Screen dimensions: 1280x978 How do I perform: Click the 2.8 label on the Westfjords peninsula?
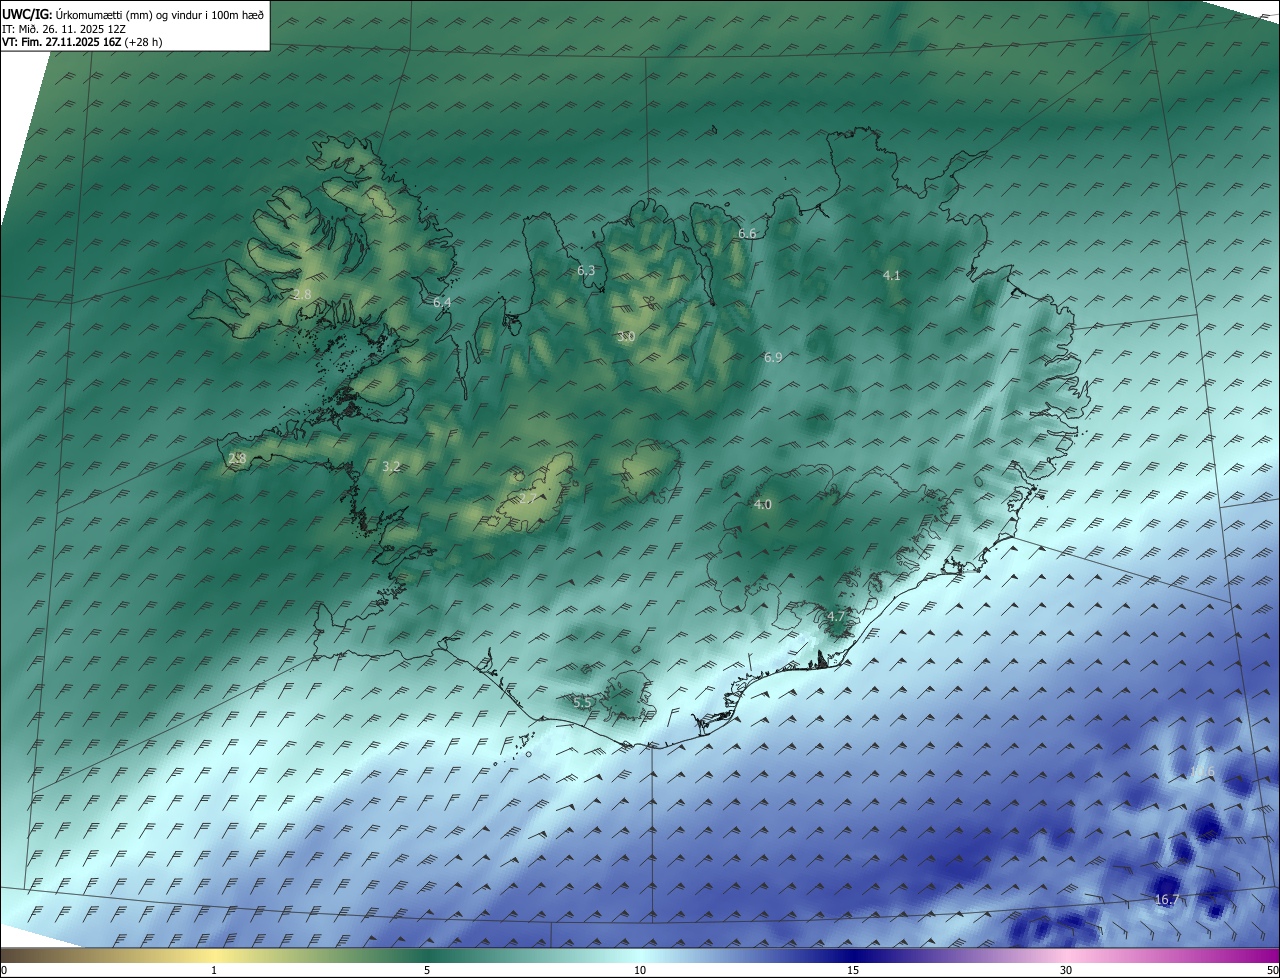(302, 295)
